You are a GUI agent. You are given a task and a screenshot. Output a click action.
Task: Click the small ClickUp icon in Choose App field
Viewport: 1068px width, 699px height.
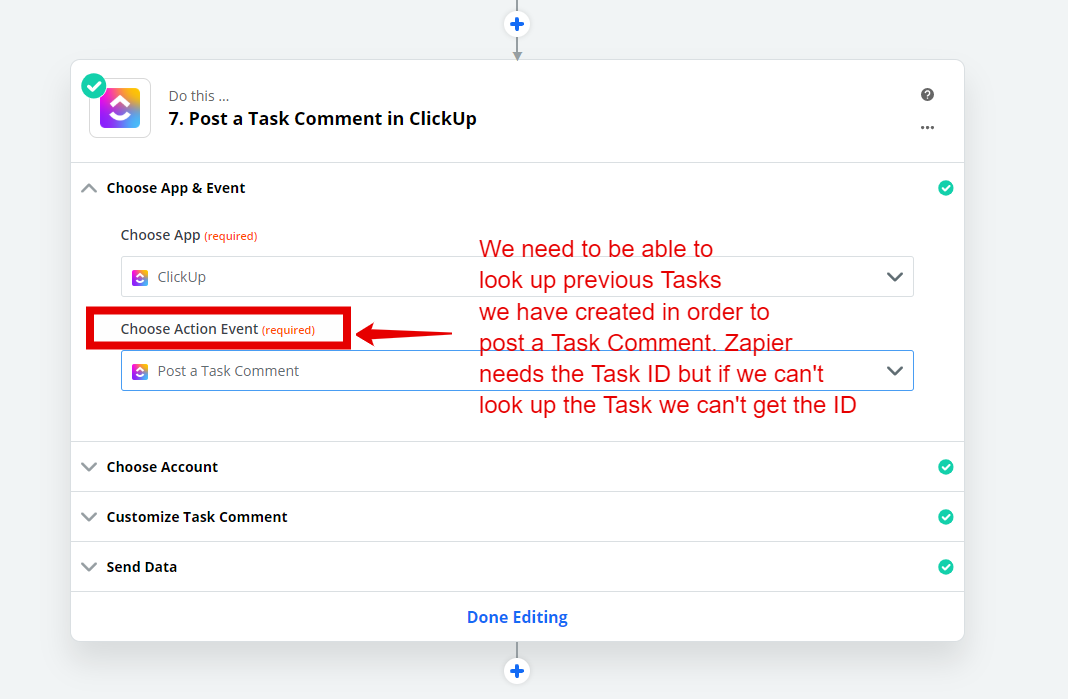140,277
